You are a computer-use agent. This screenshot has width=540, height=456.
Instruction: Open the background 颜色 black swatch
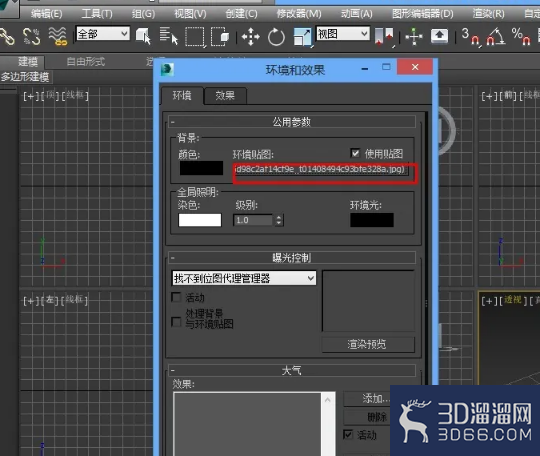pyautogui.click(x=201, y=168)
